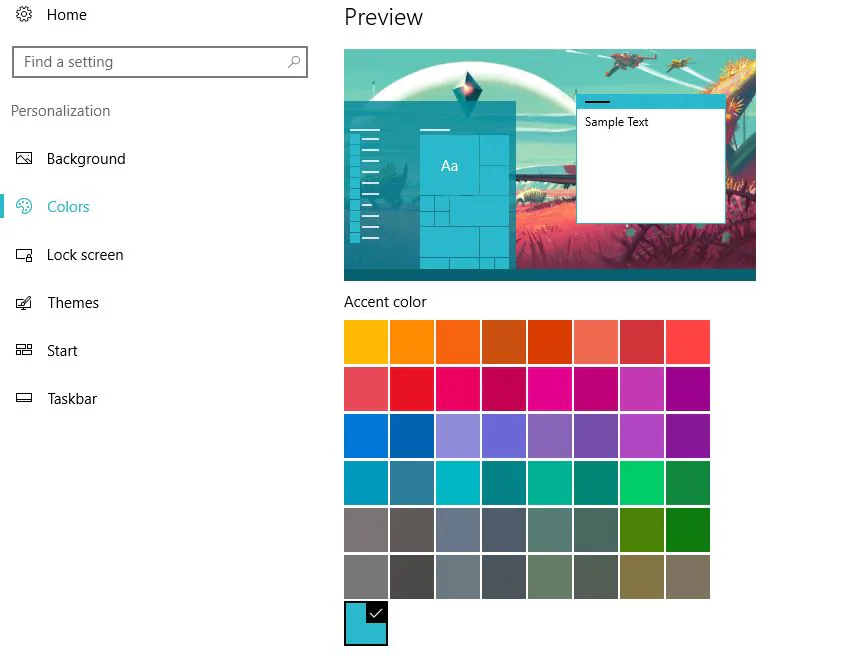Click the Sample Text preview window

pyautogui.click(x=651, y=159)
